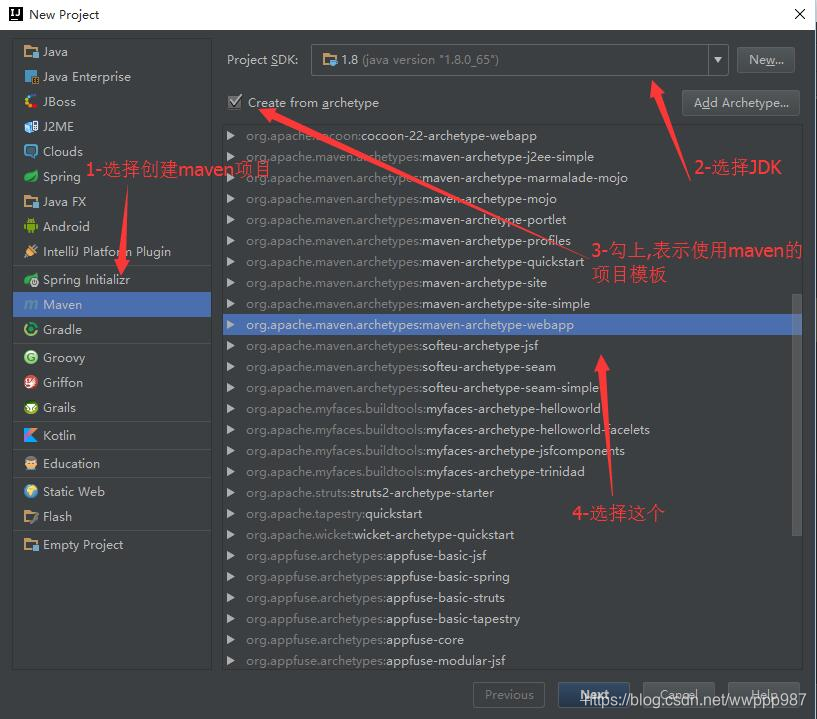Select myfaces-archetype-helloworld row

[512, 409]
